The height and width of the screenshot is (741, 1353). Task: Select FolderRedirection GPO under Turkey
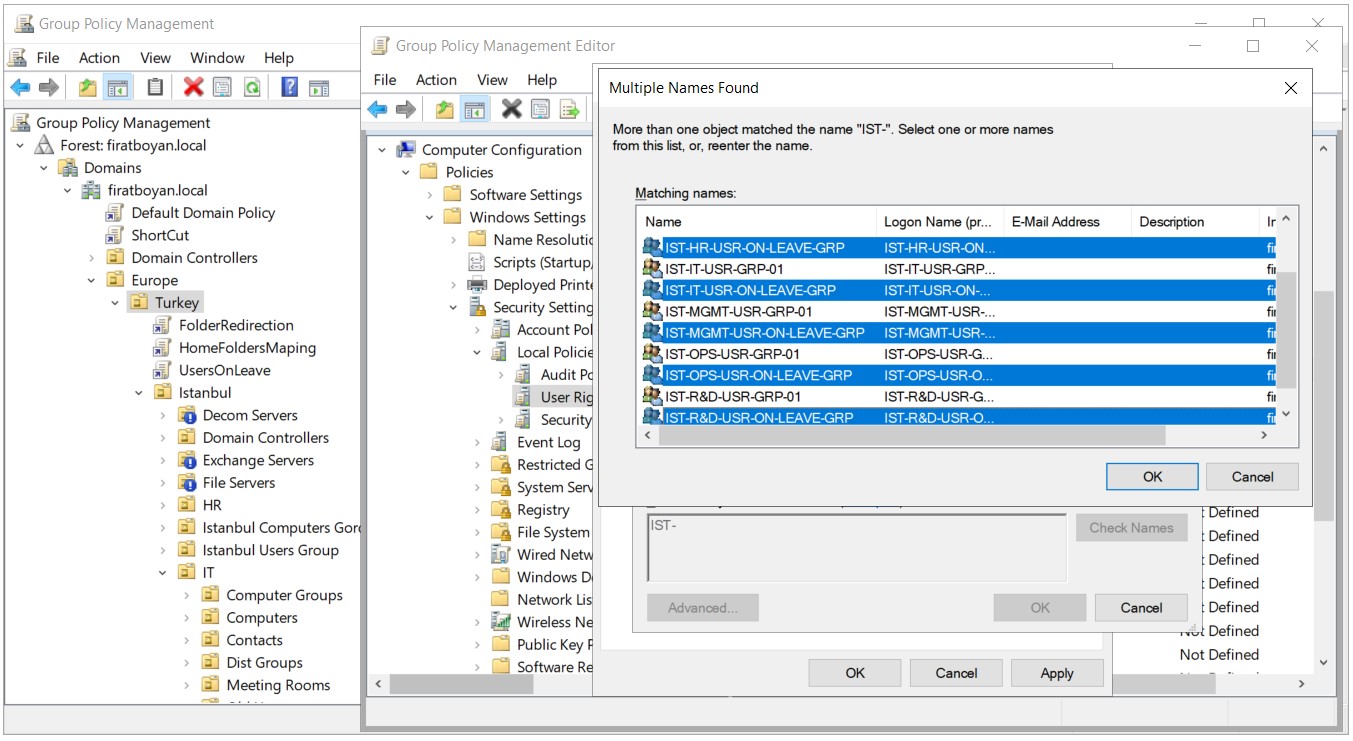(x=236, y=325)
